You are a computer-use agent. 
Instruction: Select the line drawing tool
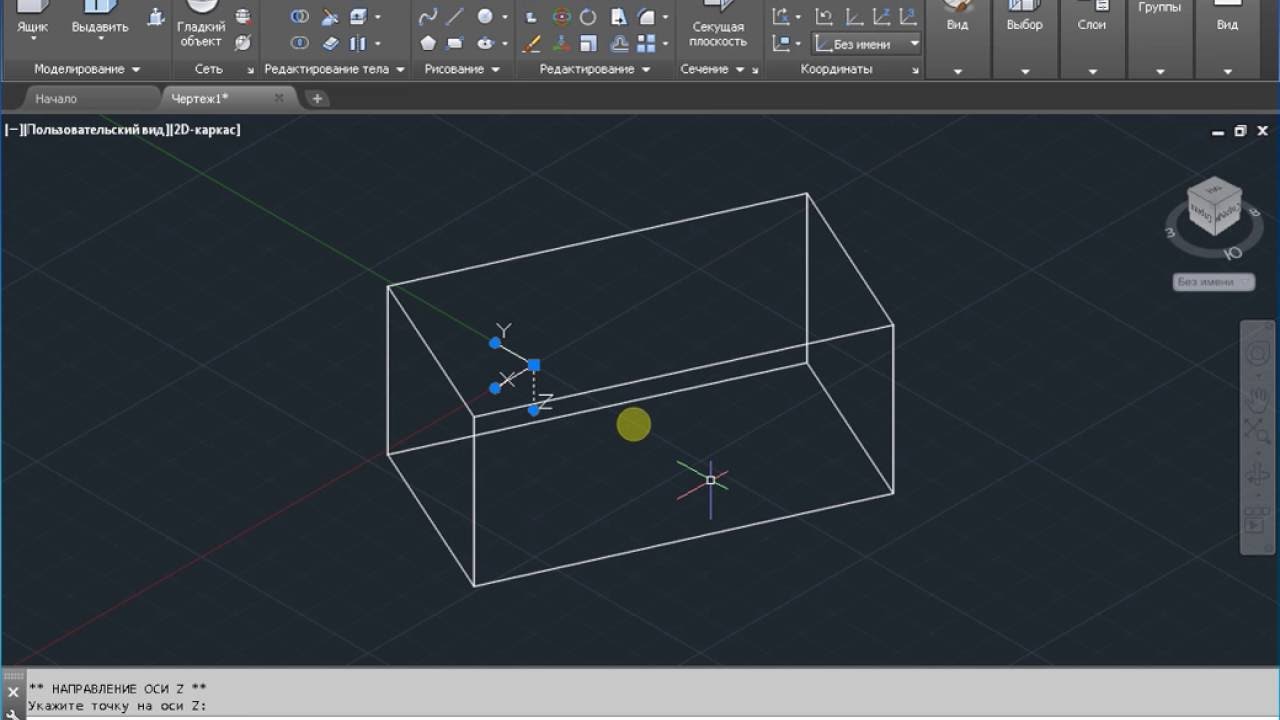[455, 16]
